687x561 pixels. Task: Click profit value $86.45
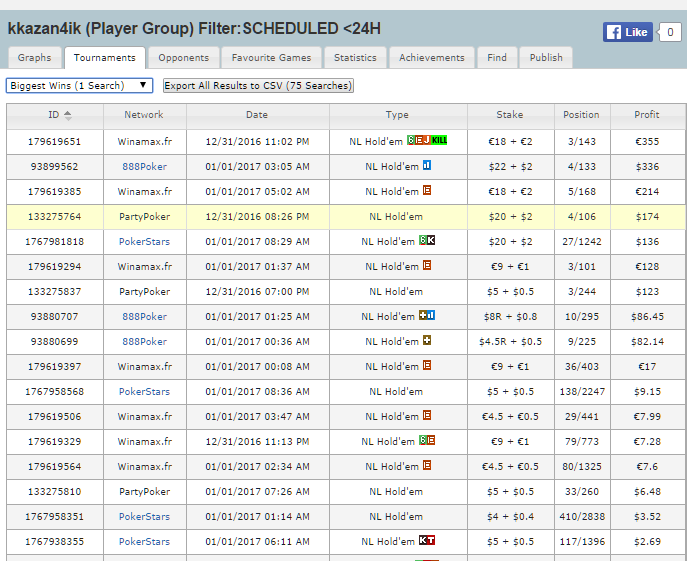[647, 316]
